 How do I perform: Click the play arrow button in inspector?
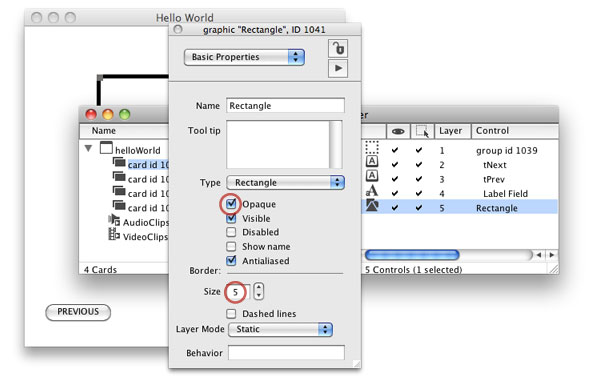(x=338, y=68)
